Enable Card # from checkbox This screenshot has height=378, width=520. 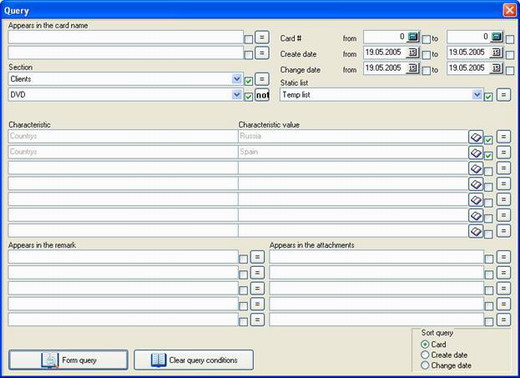426,39
